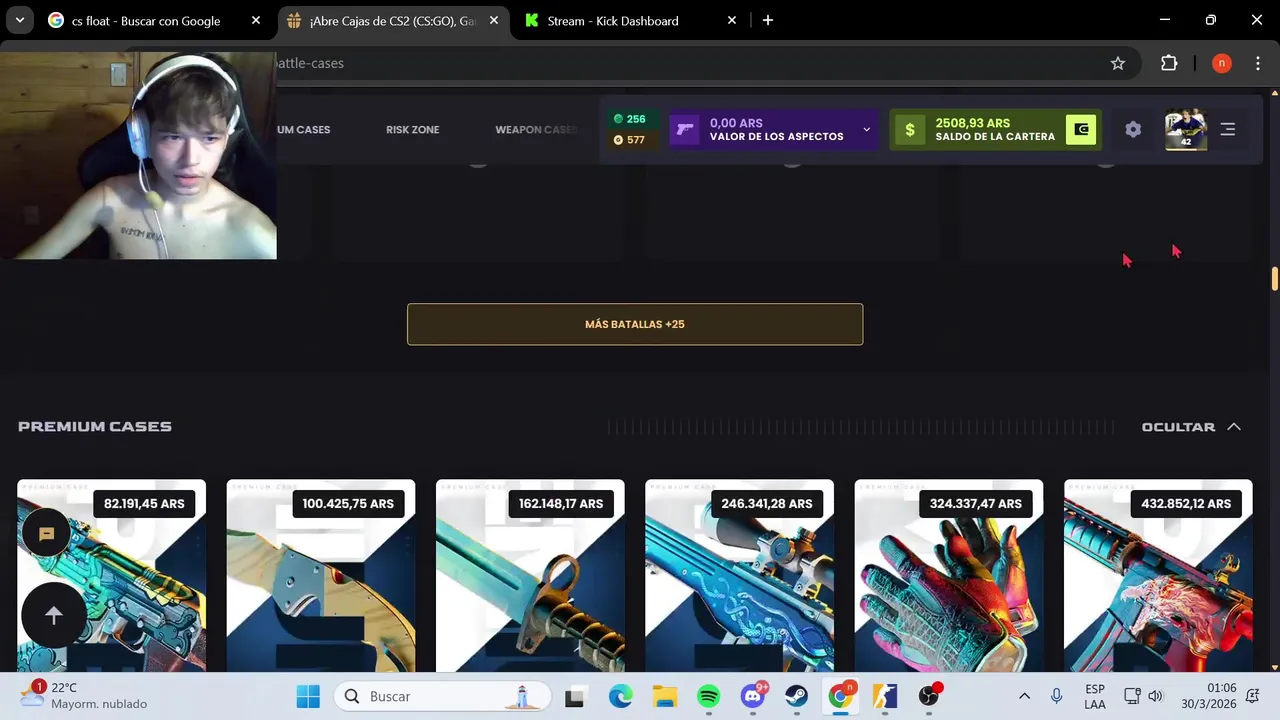Show hidden system tray icons

pyautogui.click(x=1024, y=696)
